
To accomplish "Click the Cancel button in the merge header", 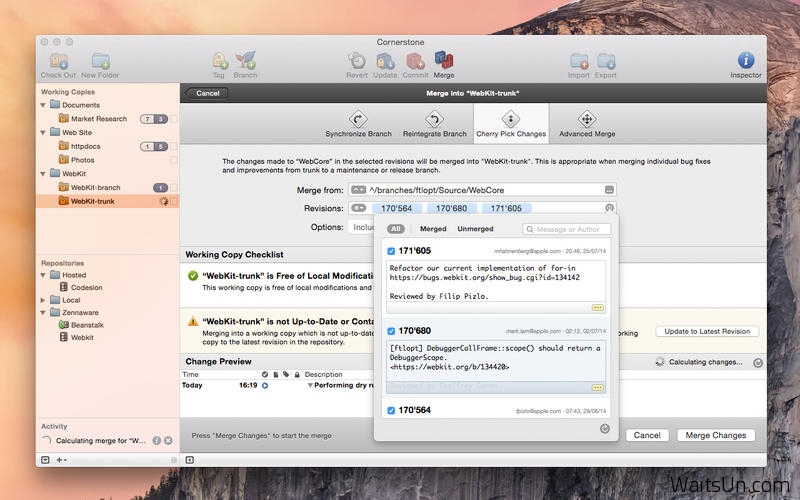I will [207, 93].
